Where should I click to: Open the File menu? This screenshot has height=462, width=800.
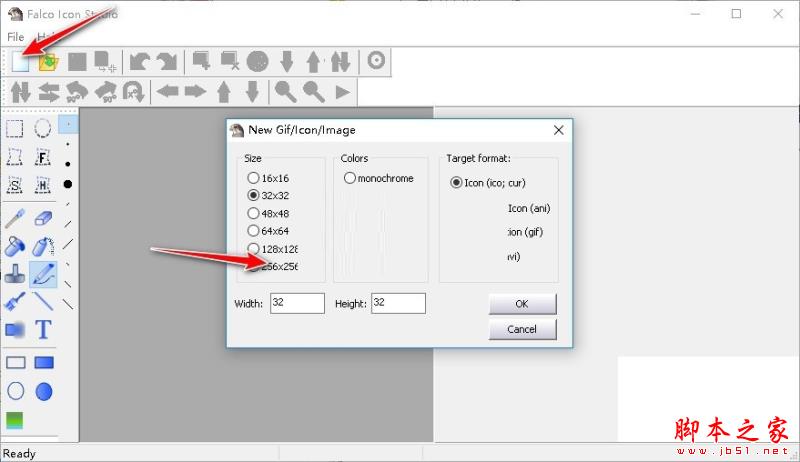pyautogui.click(x=15, y=37)
